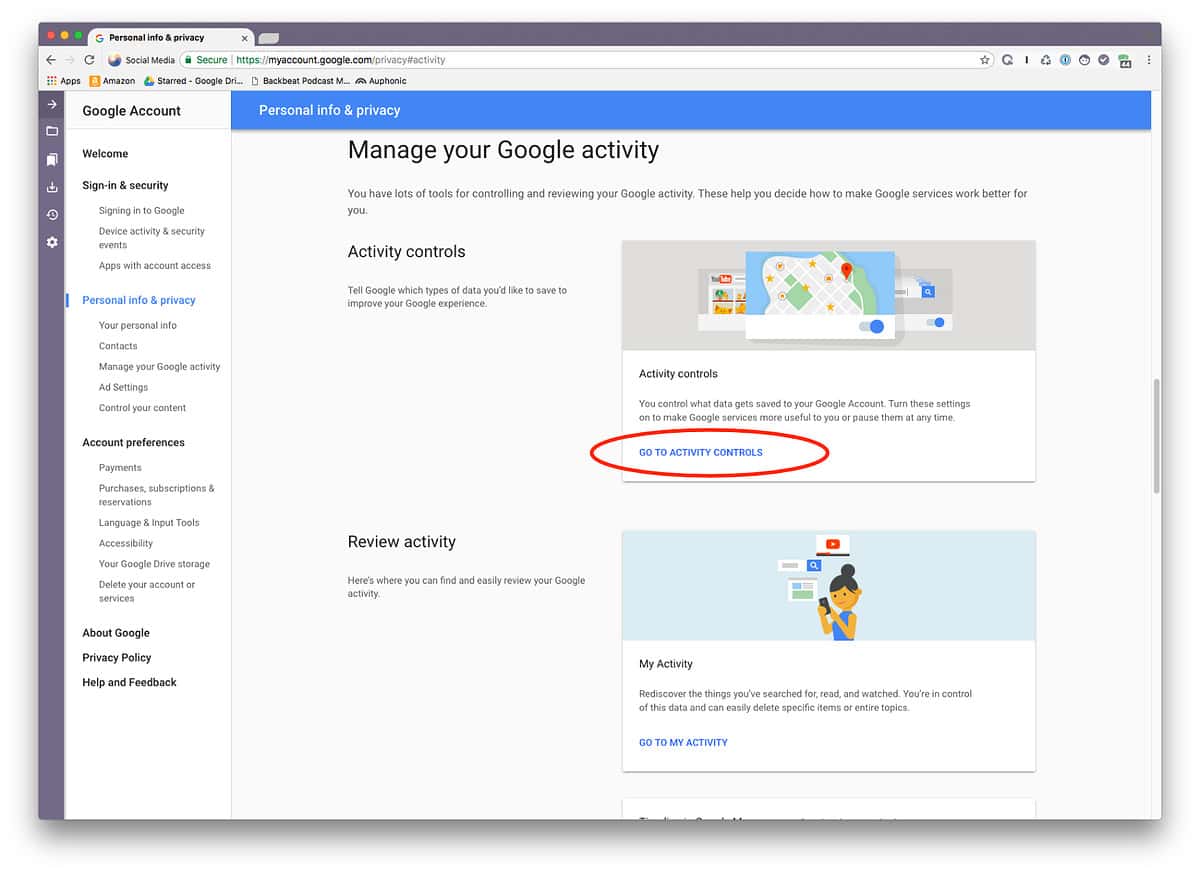Click the Social Media profile avatar icon
This screenshot has width=1200, height=873.
click(x=114, y=60)
